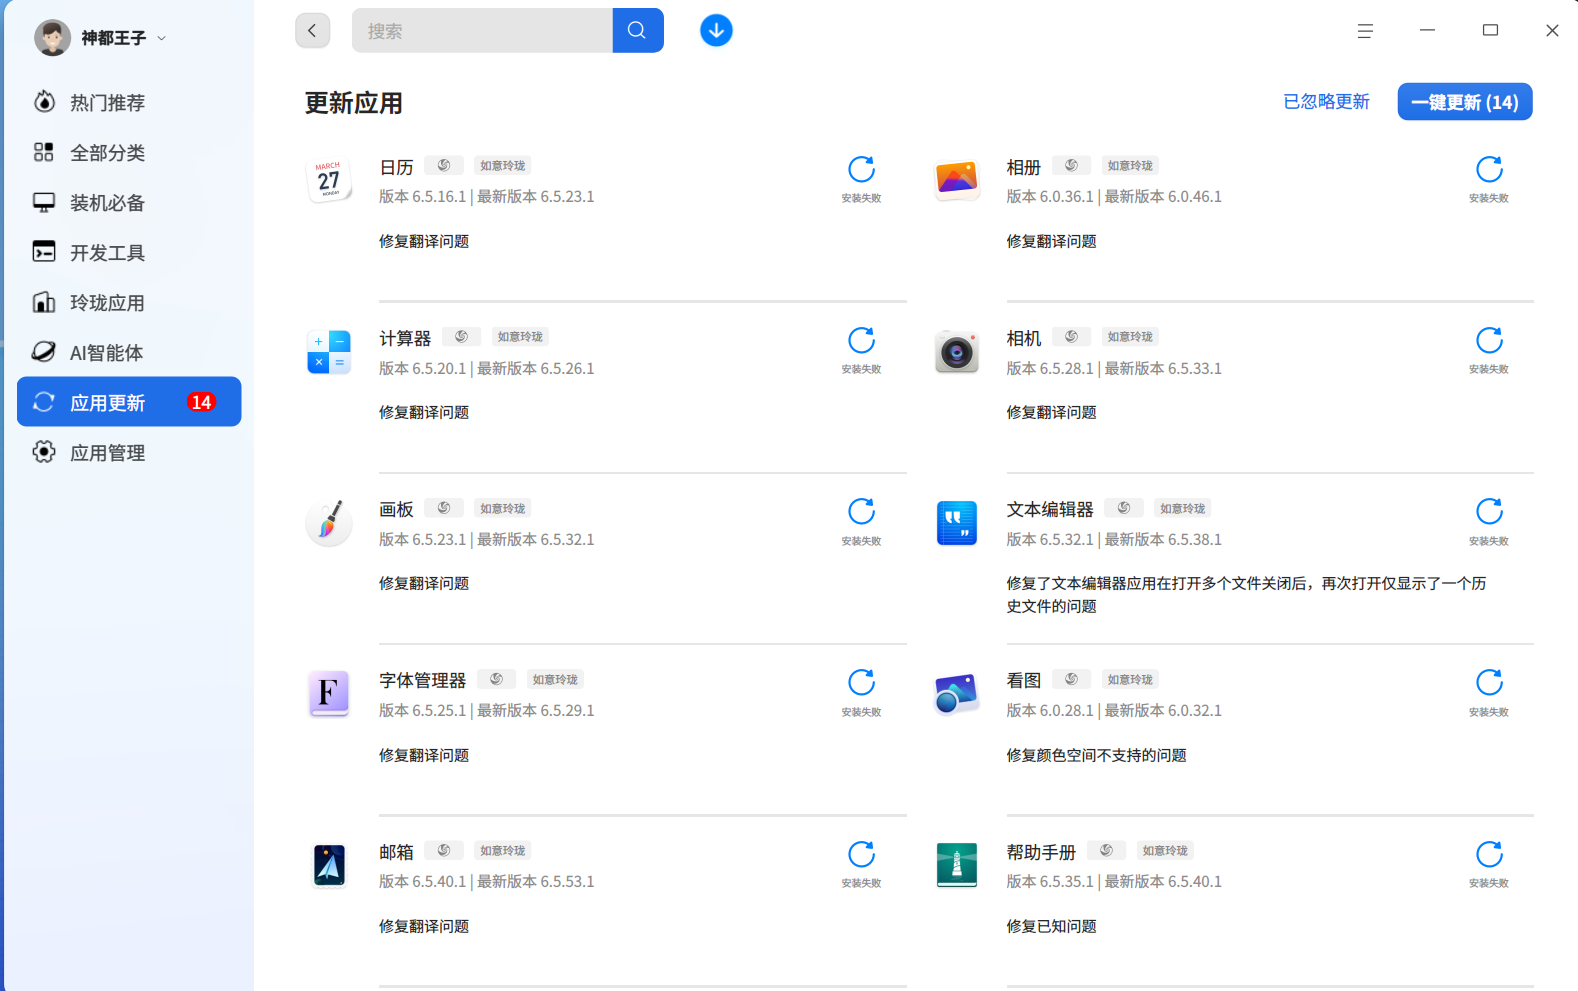Open the 日历 calendar app icon
This screenshot has height=991, width=1578.
tap(329, 181)
